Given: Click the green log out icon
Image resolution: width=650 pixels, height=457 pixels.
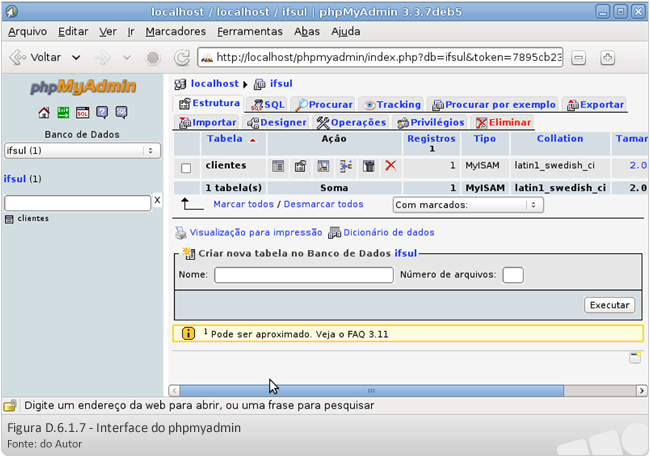Looking at the screenshot, I should tap(63, 112).
